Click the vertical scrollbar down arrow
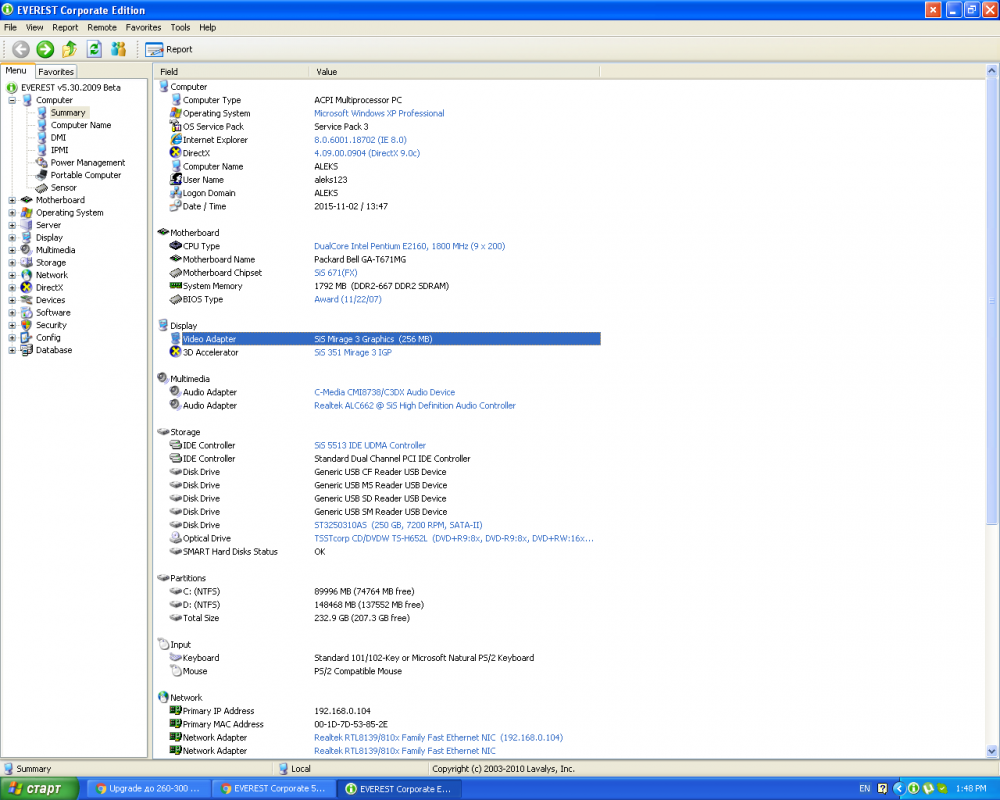This screenshot has height=800, width=1000. pos(992,752)
